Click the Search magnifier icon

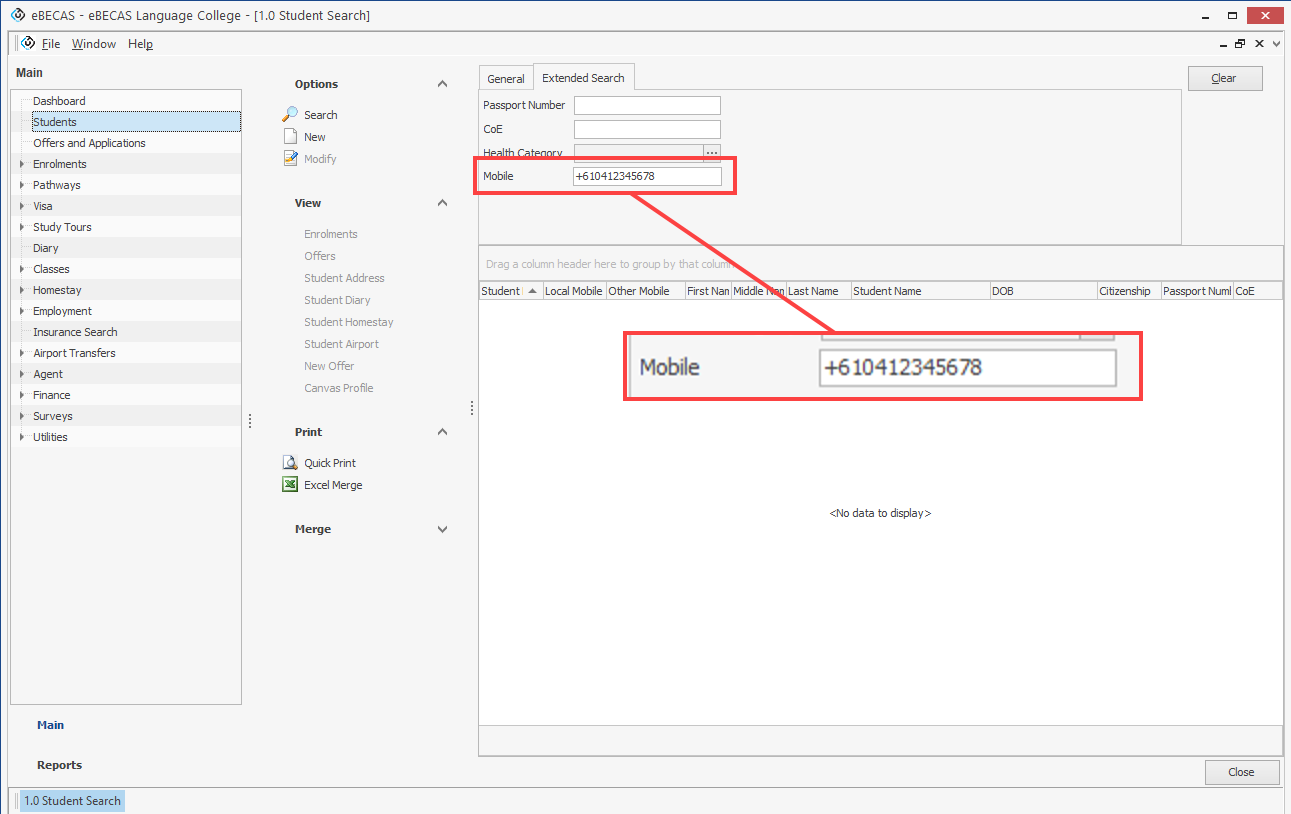(x=290, y=115)
